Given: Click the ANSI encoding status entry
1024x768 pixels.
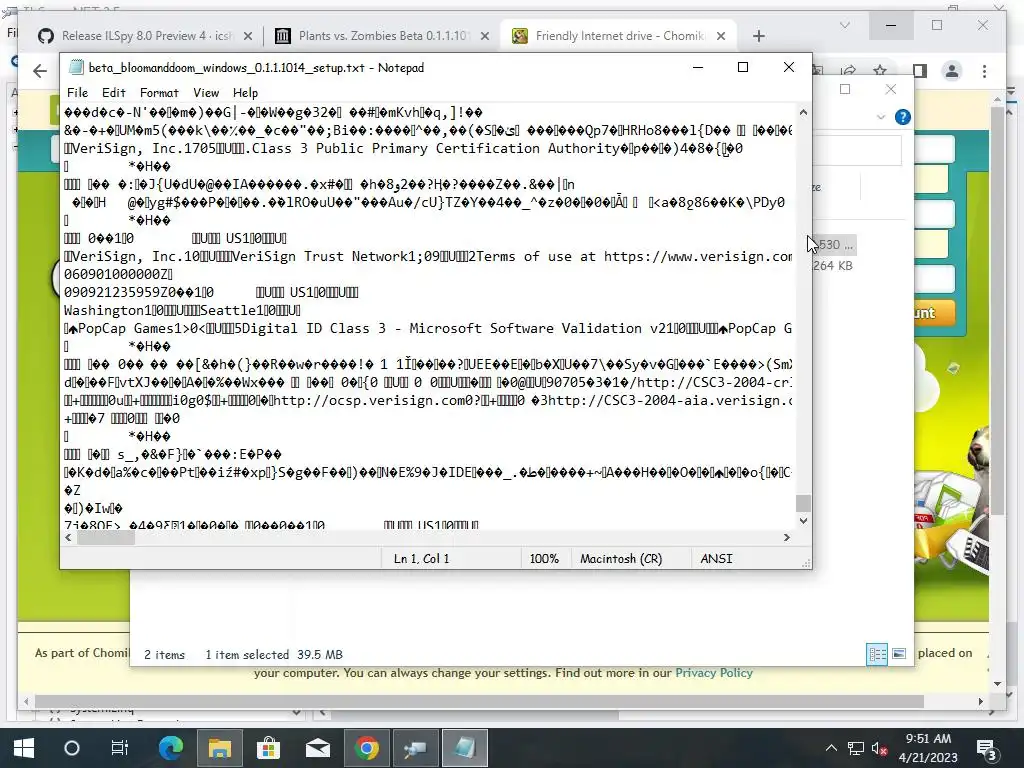Looking at the screenshot, I should (x=716, y=558).
